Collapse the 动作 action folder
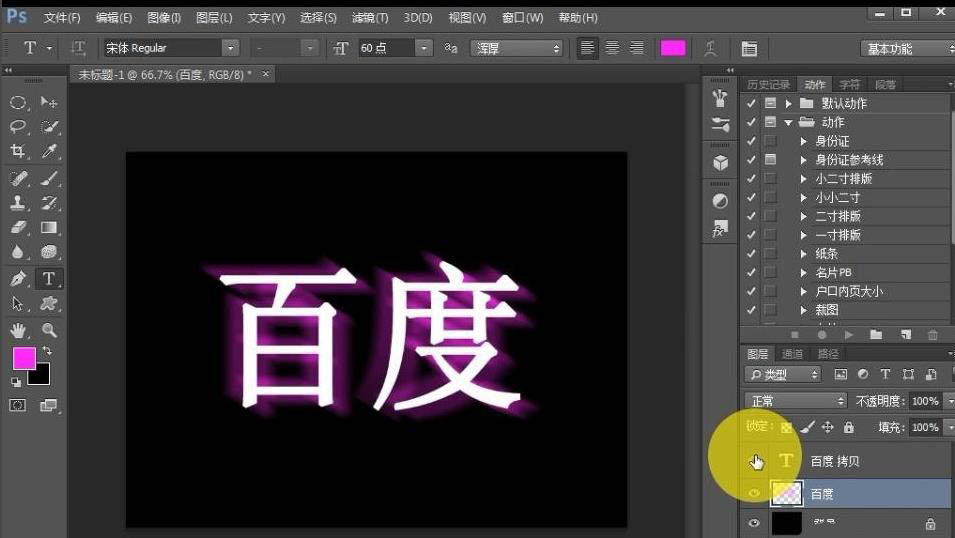The image size is (955, 538). [789, 122]
